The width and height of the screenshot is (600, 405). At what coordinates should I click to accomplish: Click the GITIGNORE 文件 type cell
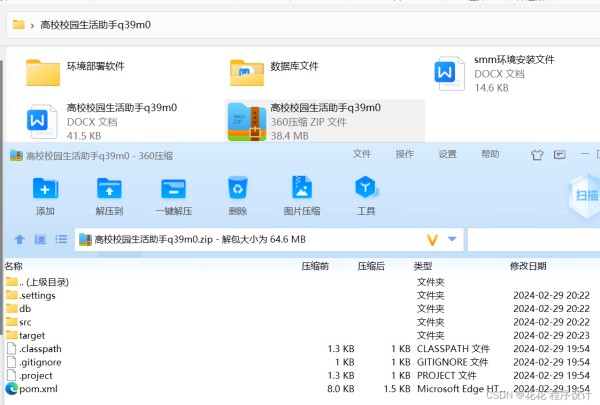[x=452, y=362]
